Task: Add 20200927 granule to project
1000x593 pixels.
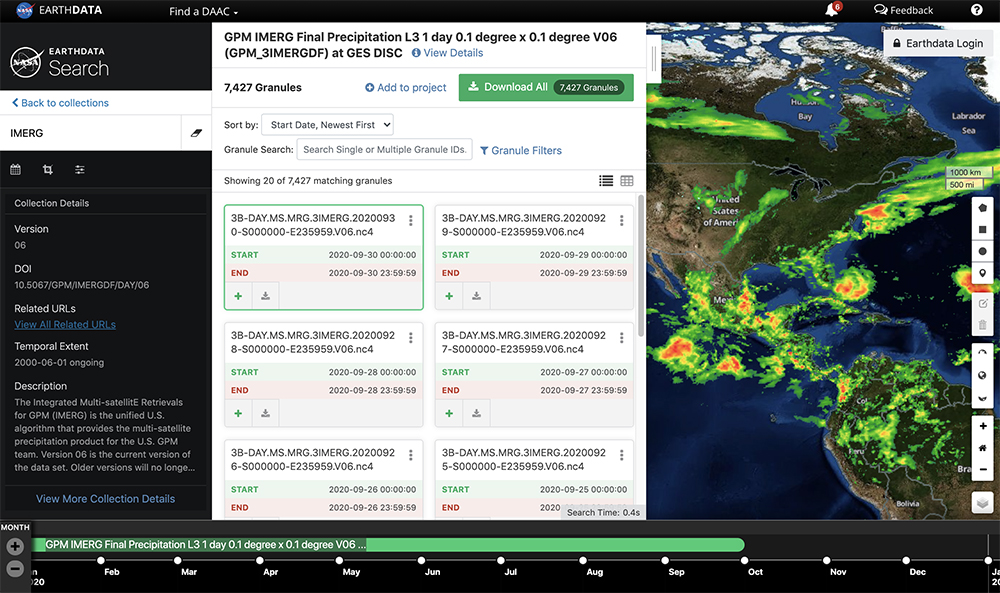Action: 449,413
